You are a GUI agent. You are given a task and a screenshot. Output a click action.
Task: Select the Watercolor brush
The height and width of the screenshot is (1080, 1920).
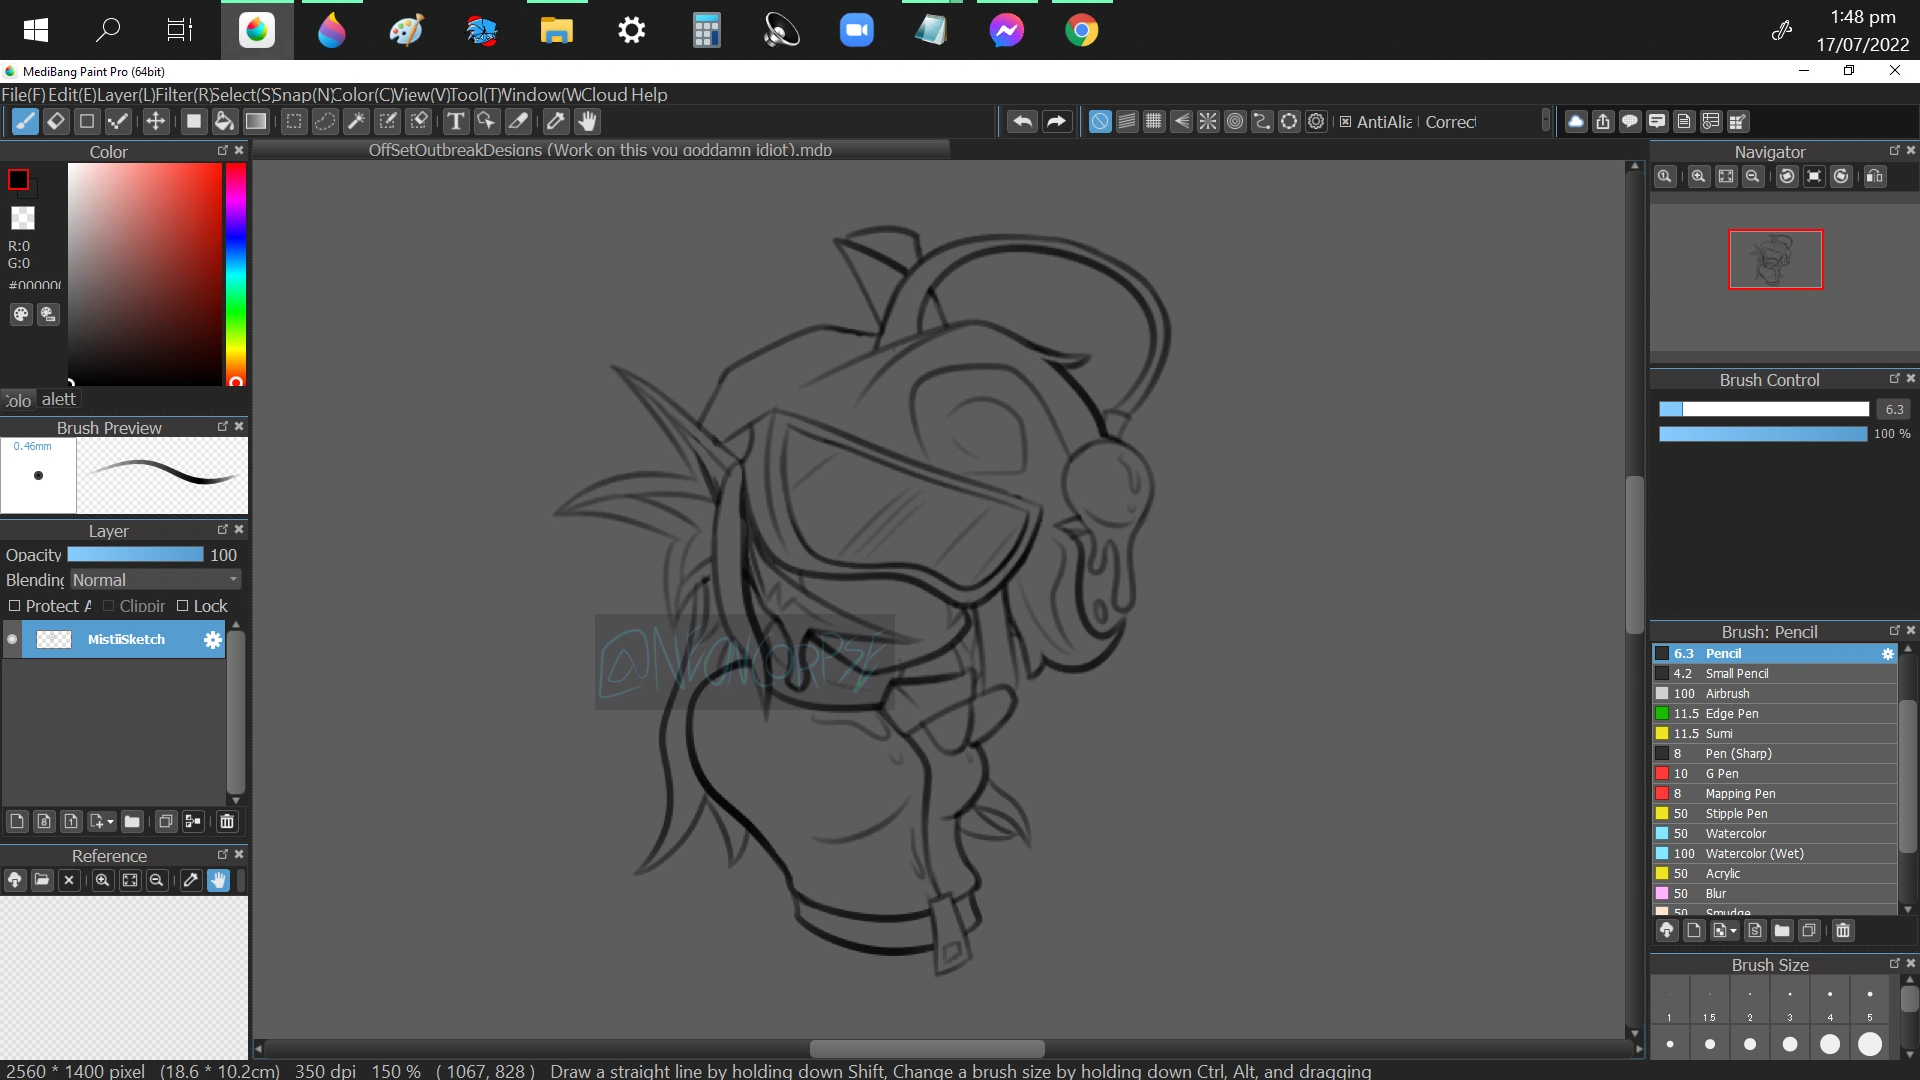(x=1735, y=833)
